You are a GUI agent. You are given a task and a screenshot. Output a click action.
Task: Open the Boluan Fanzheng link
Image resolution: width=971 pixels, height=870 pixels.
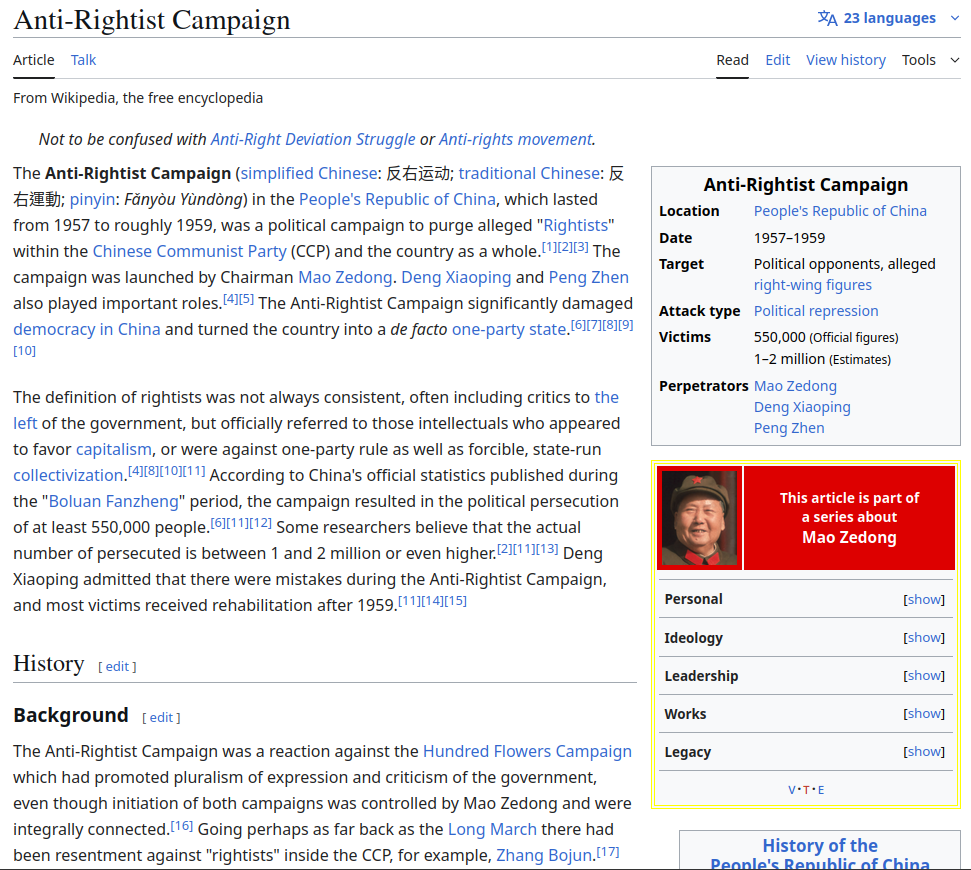113,502
